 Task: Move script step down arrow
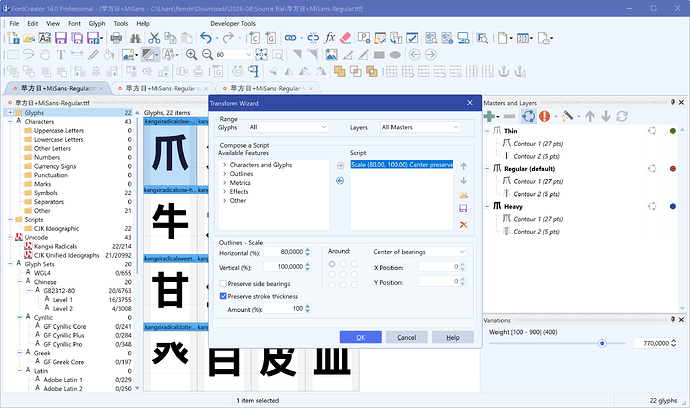pyautogui.click(x=463, y=180)
